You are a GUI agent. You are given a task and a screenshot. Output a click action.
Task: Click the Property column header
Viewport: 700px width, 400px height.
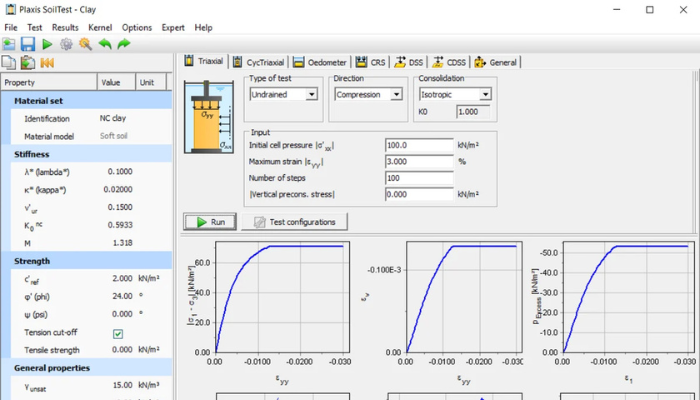click(x=49, y=82)
